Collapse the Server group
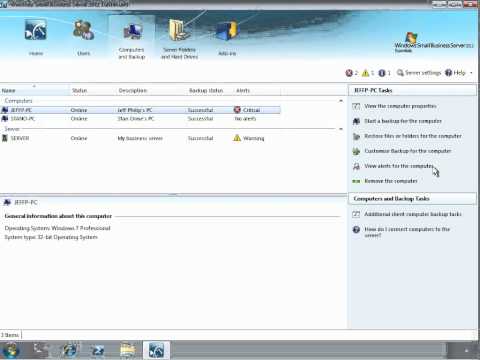480x360 pixels. pos(341,129)
